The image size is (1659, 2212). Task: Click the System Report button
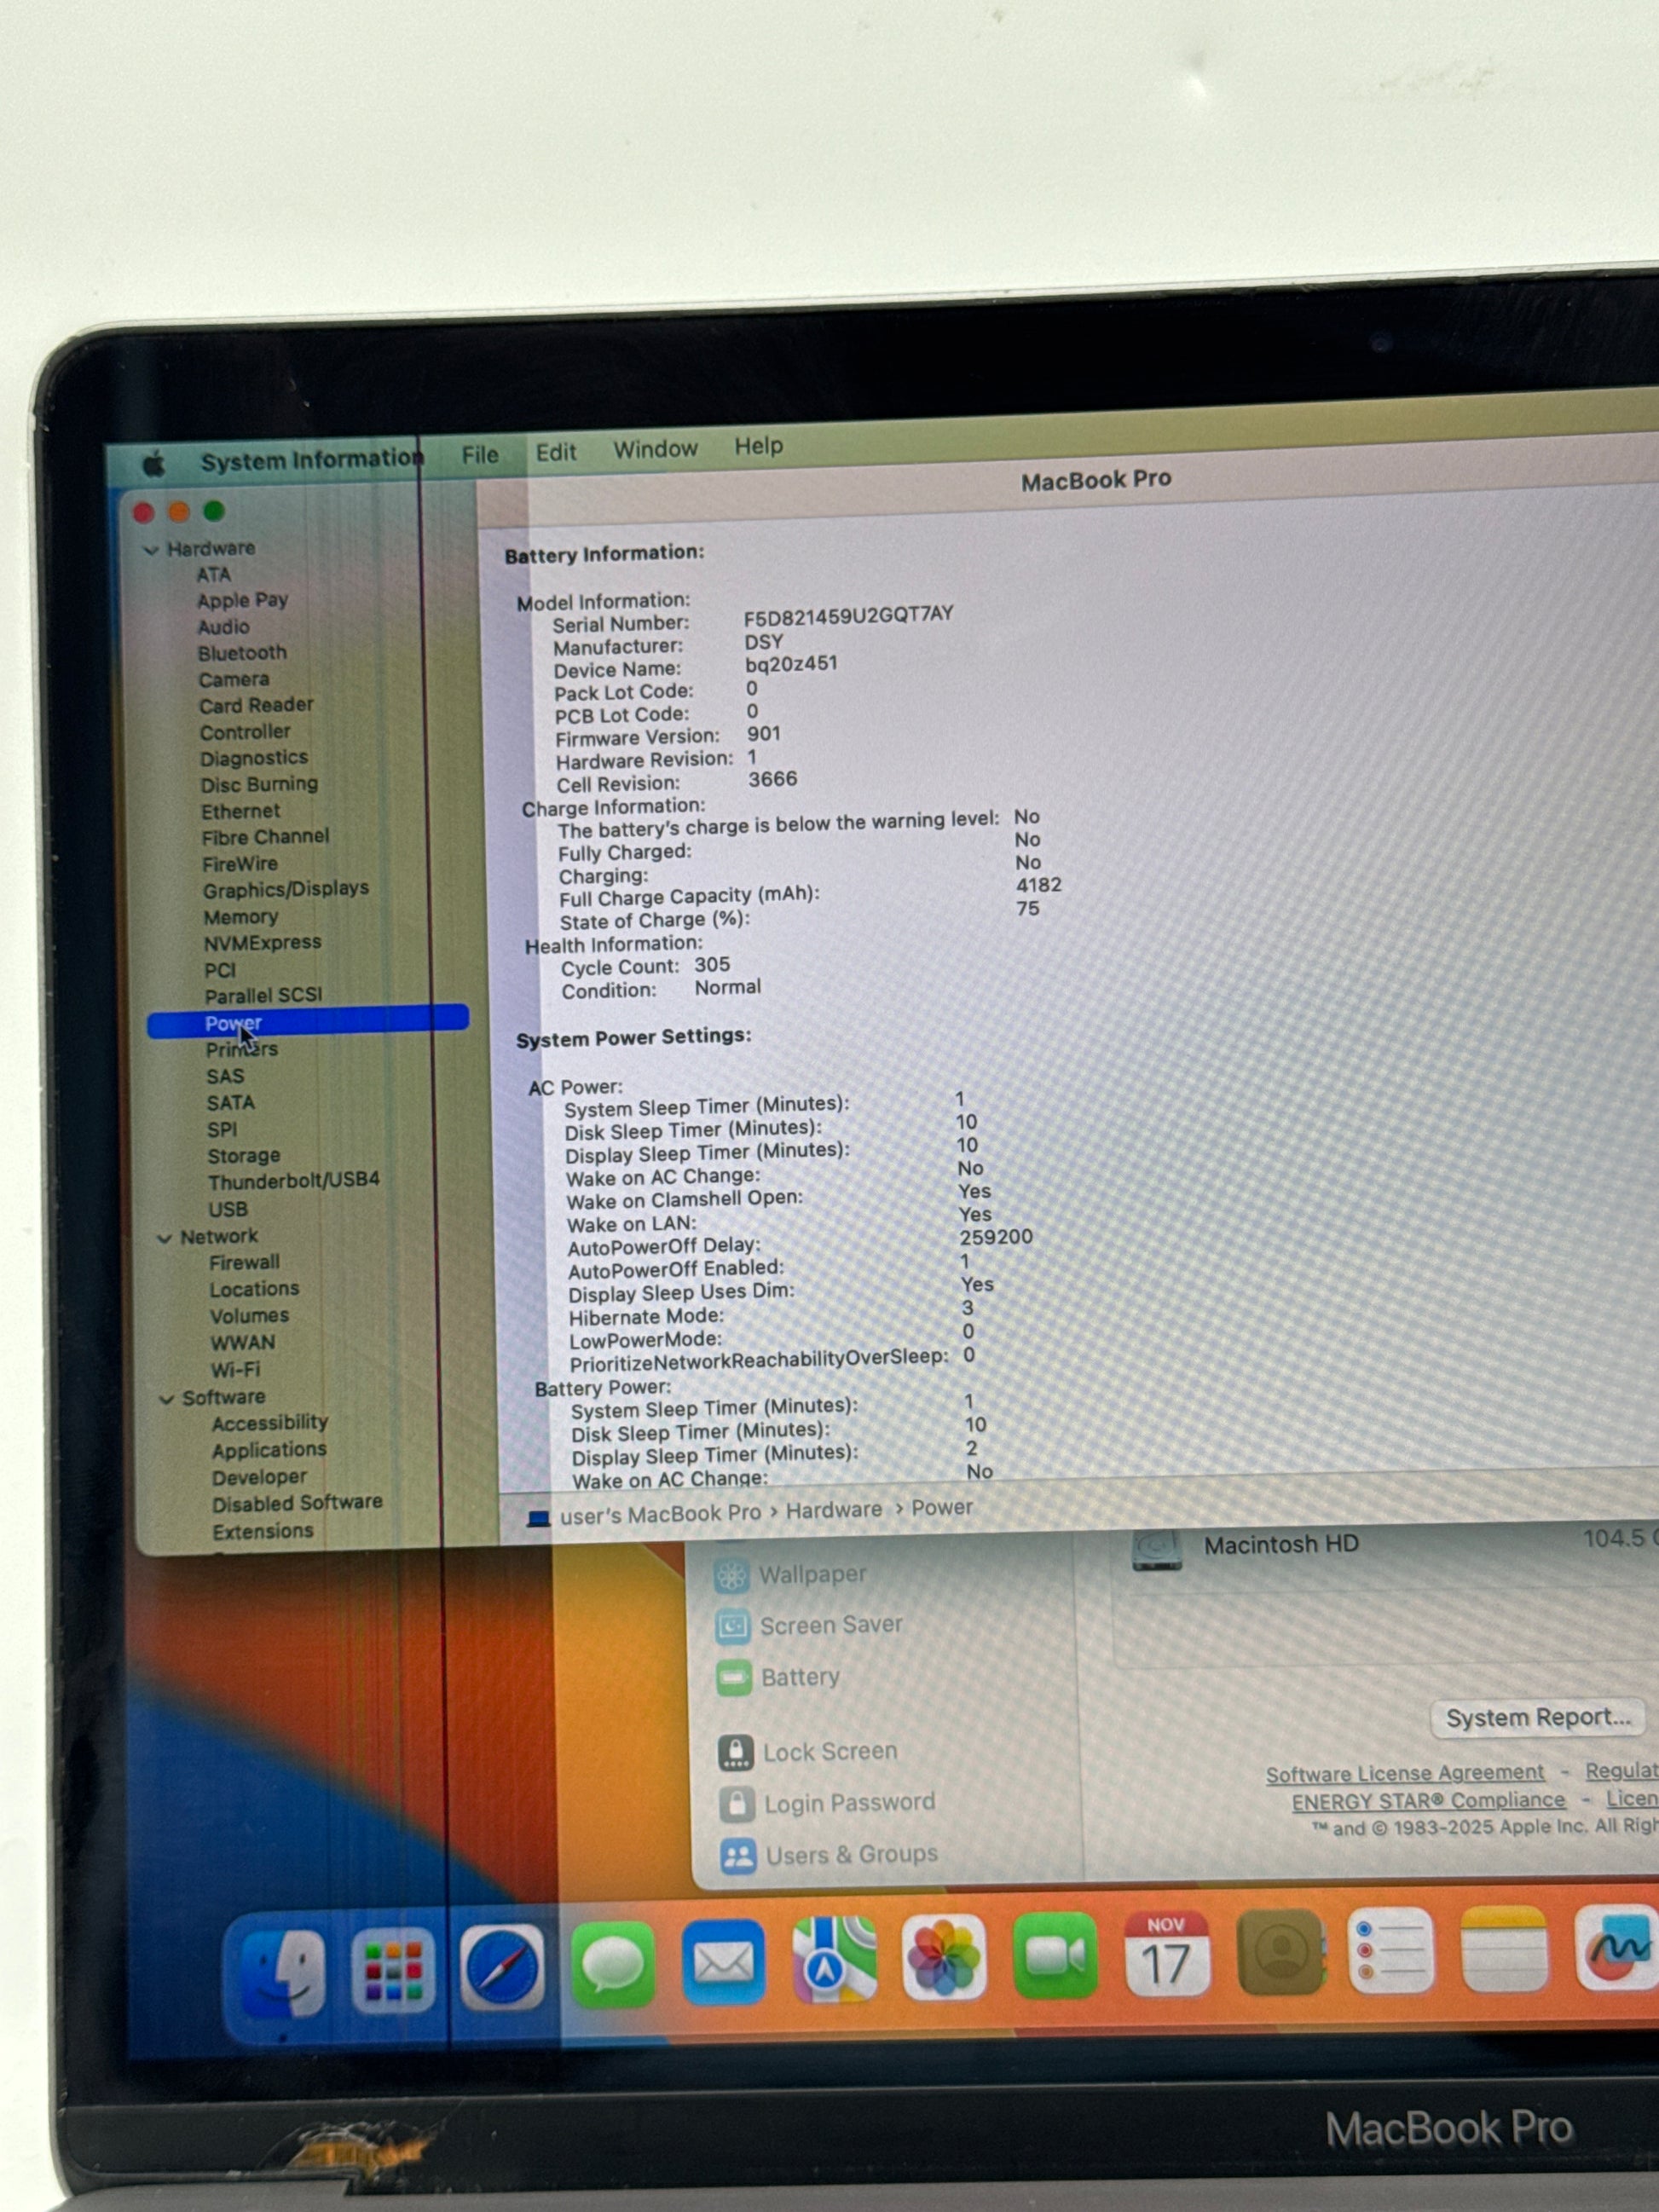pos(1537,1717)
